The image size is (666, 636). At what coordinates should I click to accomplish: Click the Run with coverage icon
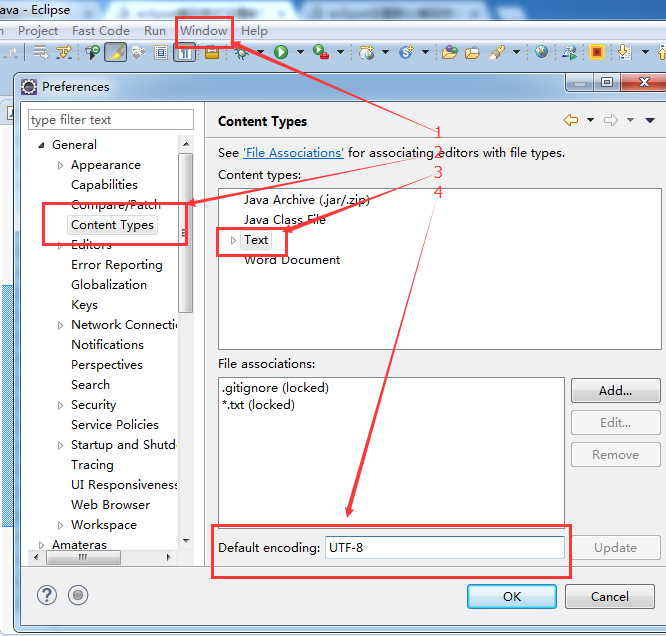pyautogui.click(x=321, y=52)
